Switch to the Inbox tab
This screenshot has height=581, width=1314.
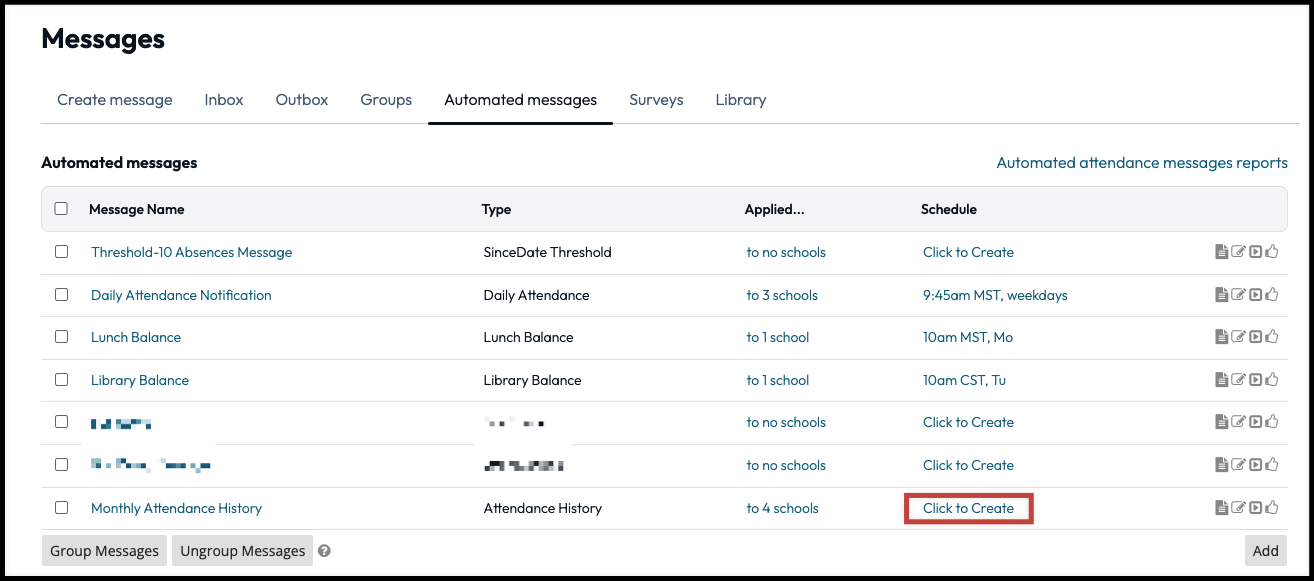tap(224, 100)
